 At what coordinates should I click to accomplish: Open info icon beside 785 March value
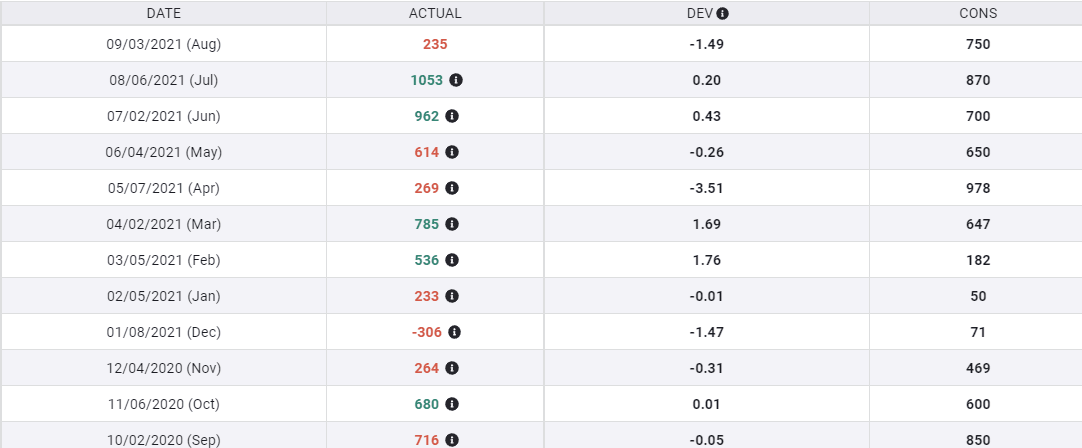452,224
